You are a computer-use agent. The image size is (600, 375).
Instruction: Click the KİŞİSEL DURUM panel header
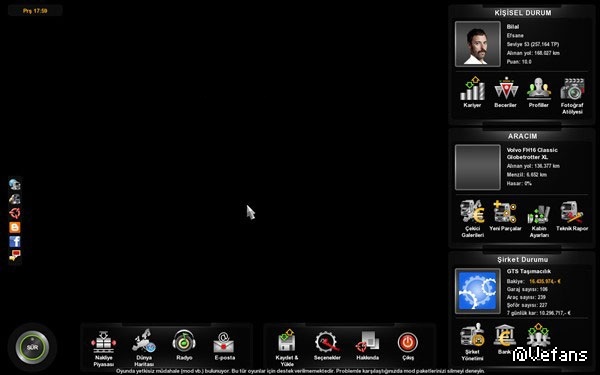point(523,13)
